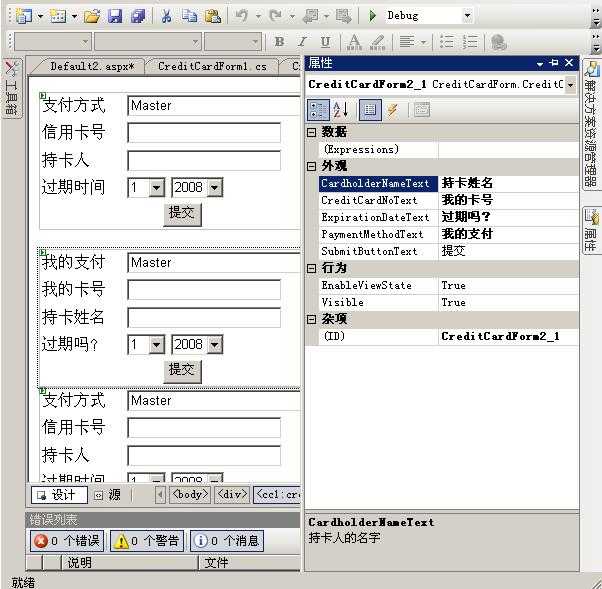The image size is (602, 589).
Task: Open the font name combo box
Action: coord(148,42)
